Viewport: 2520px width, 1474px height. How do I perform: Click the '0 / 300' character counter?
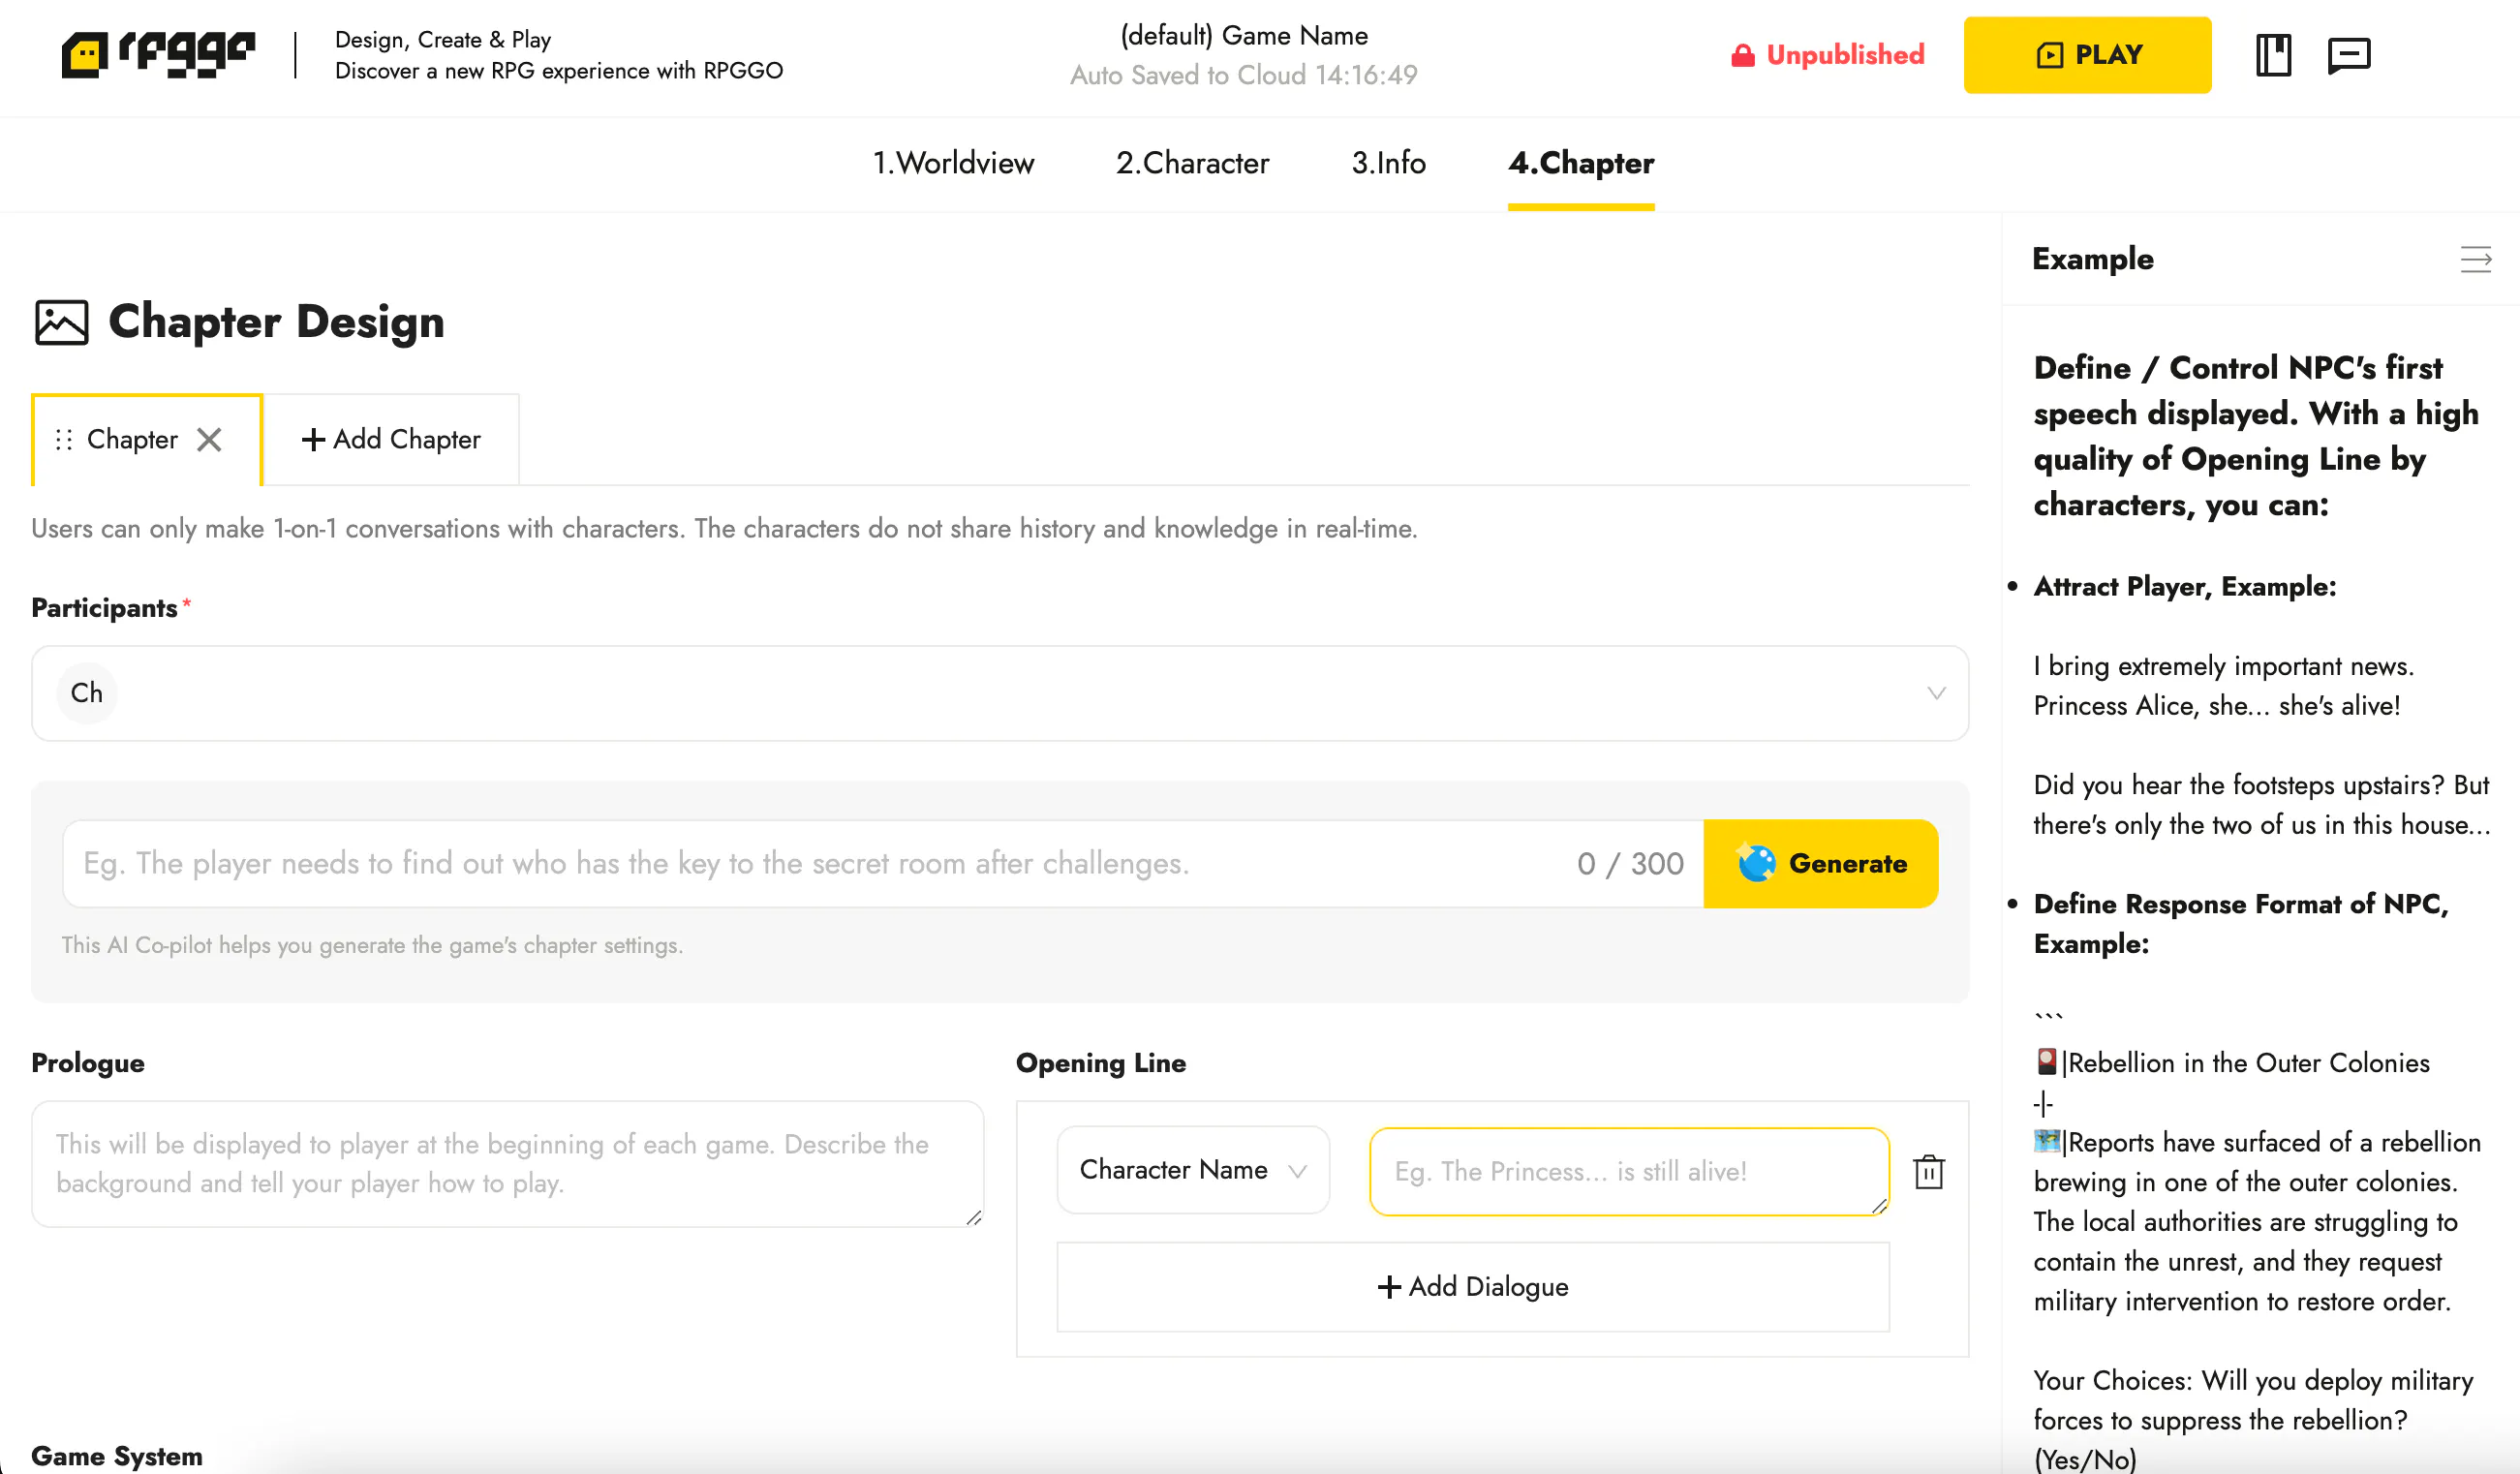[1630, 864]
